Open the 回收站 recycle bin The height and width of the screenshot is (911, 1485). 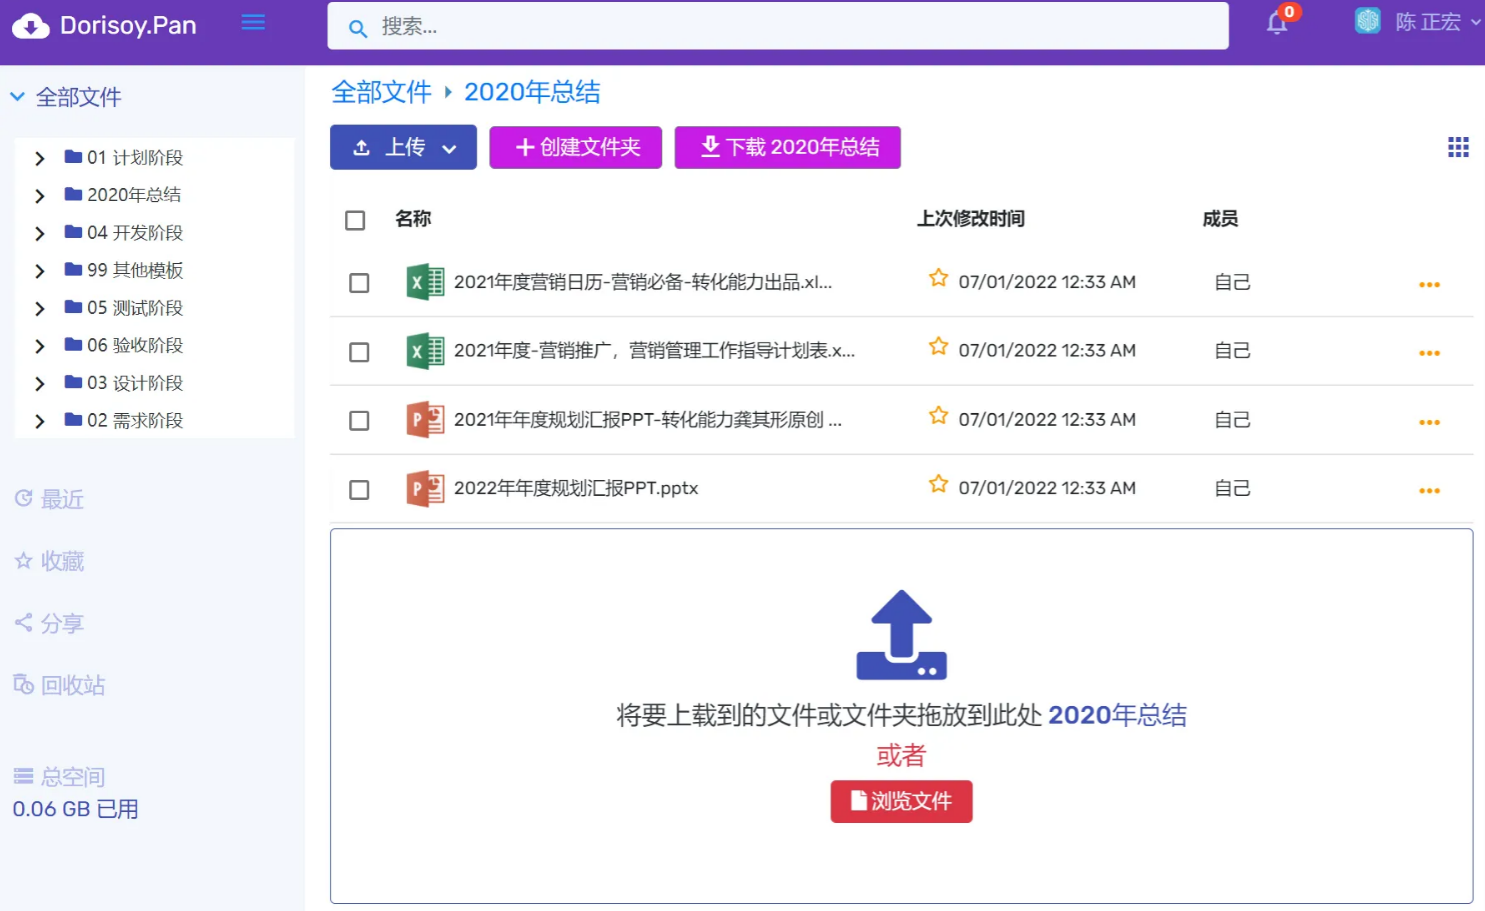coord(59,685)
